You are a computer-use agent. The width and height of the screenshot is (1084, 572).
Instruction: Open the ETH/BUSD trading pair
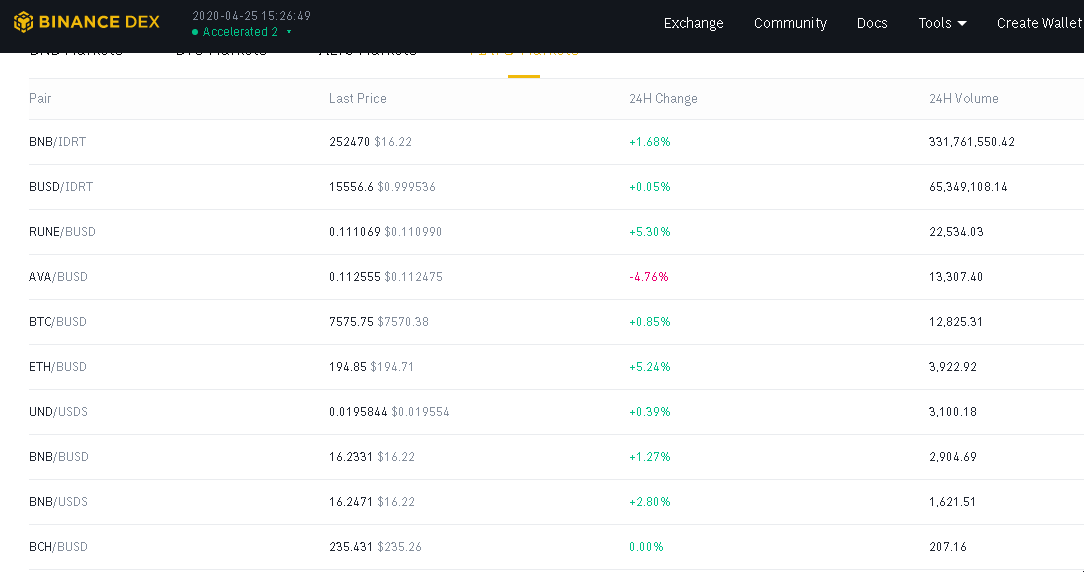tap(57, 367)
